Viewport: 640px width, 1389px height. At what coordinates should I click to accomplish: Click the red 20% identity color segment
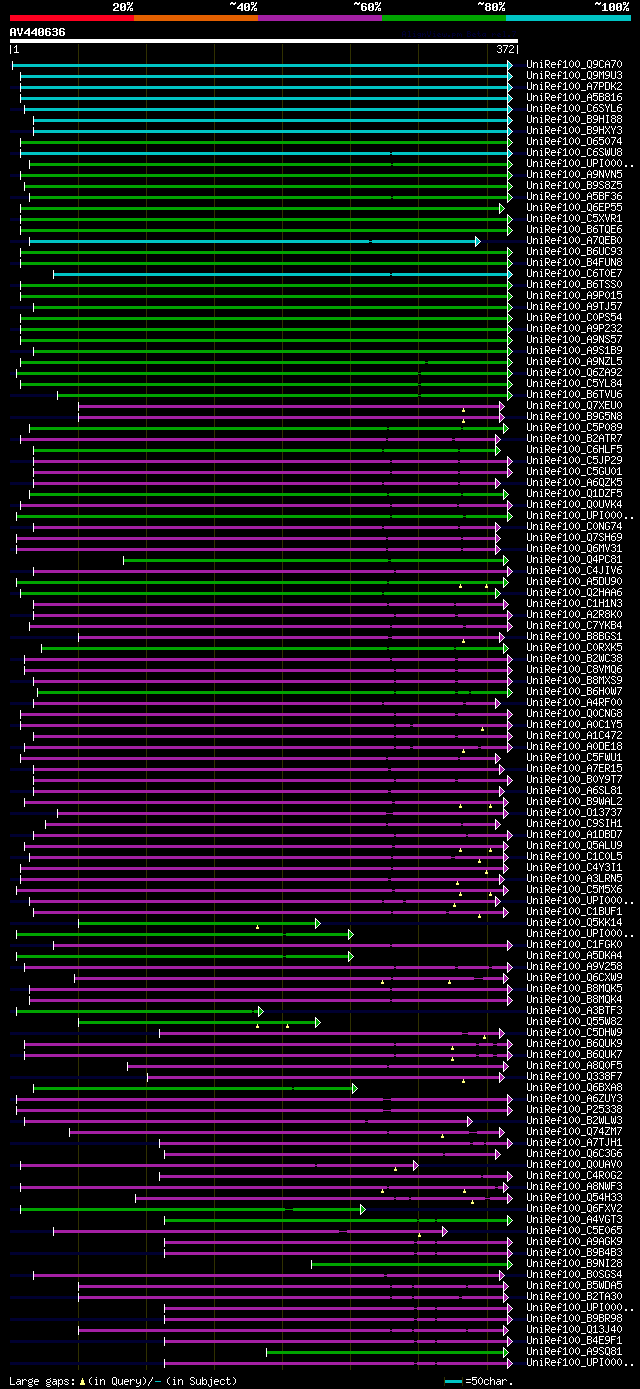(71, 18)
